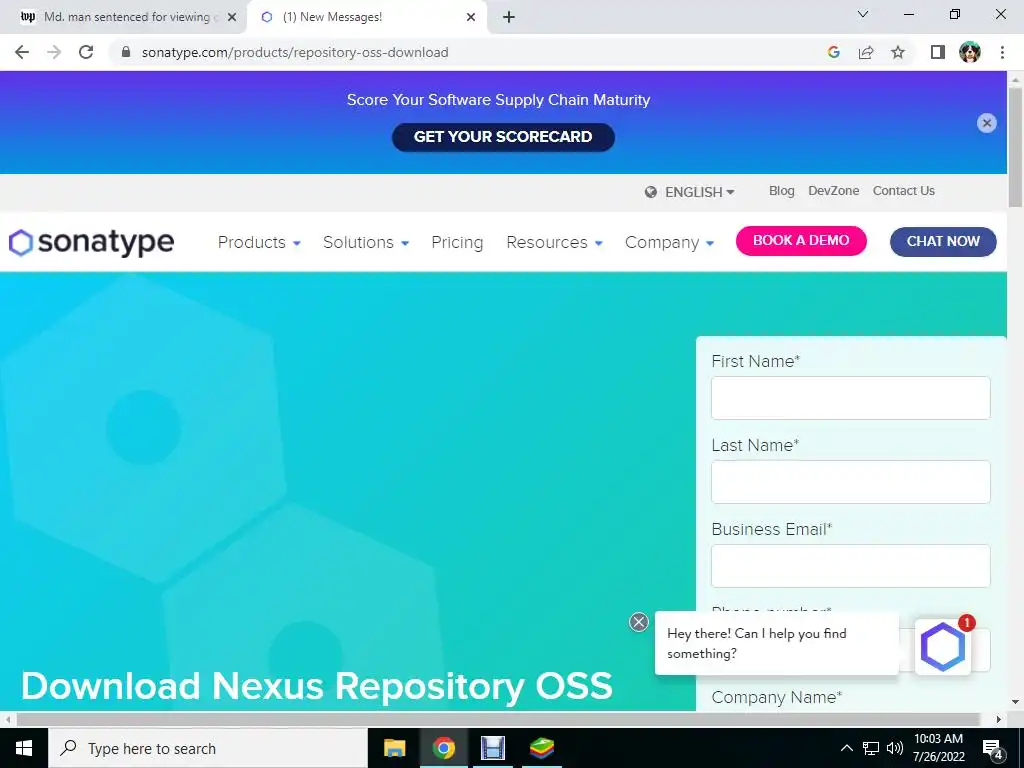Open File Explorer from the taskbar
The image size is (1024, 768).
tap(394, 748)
